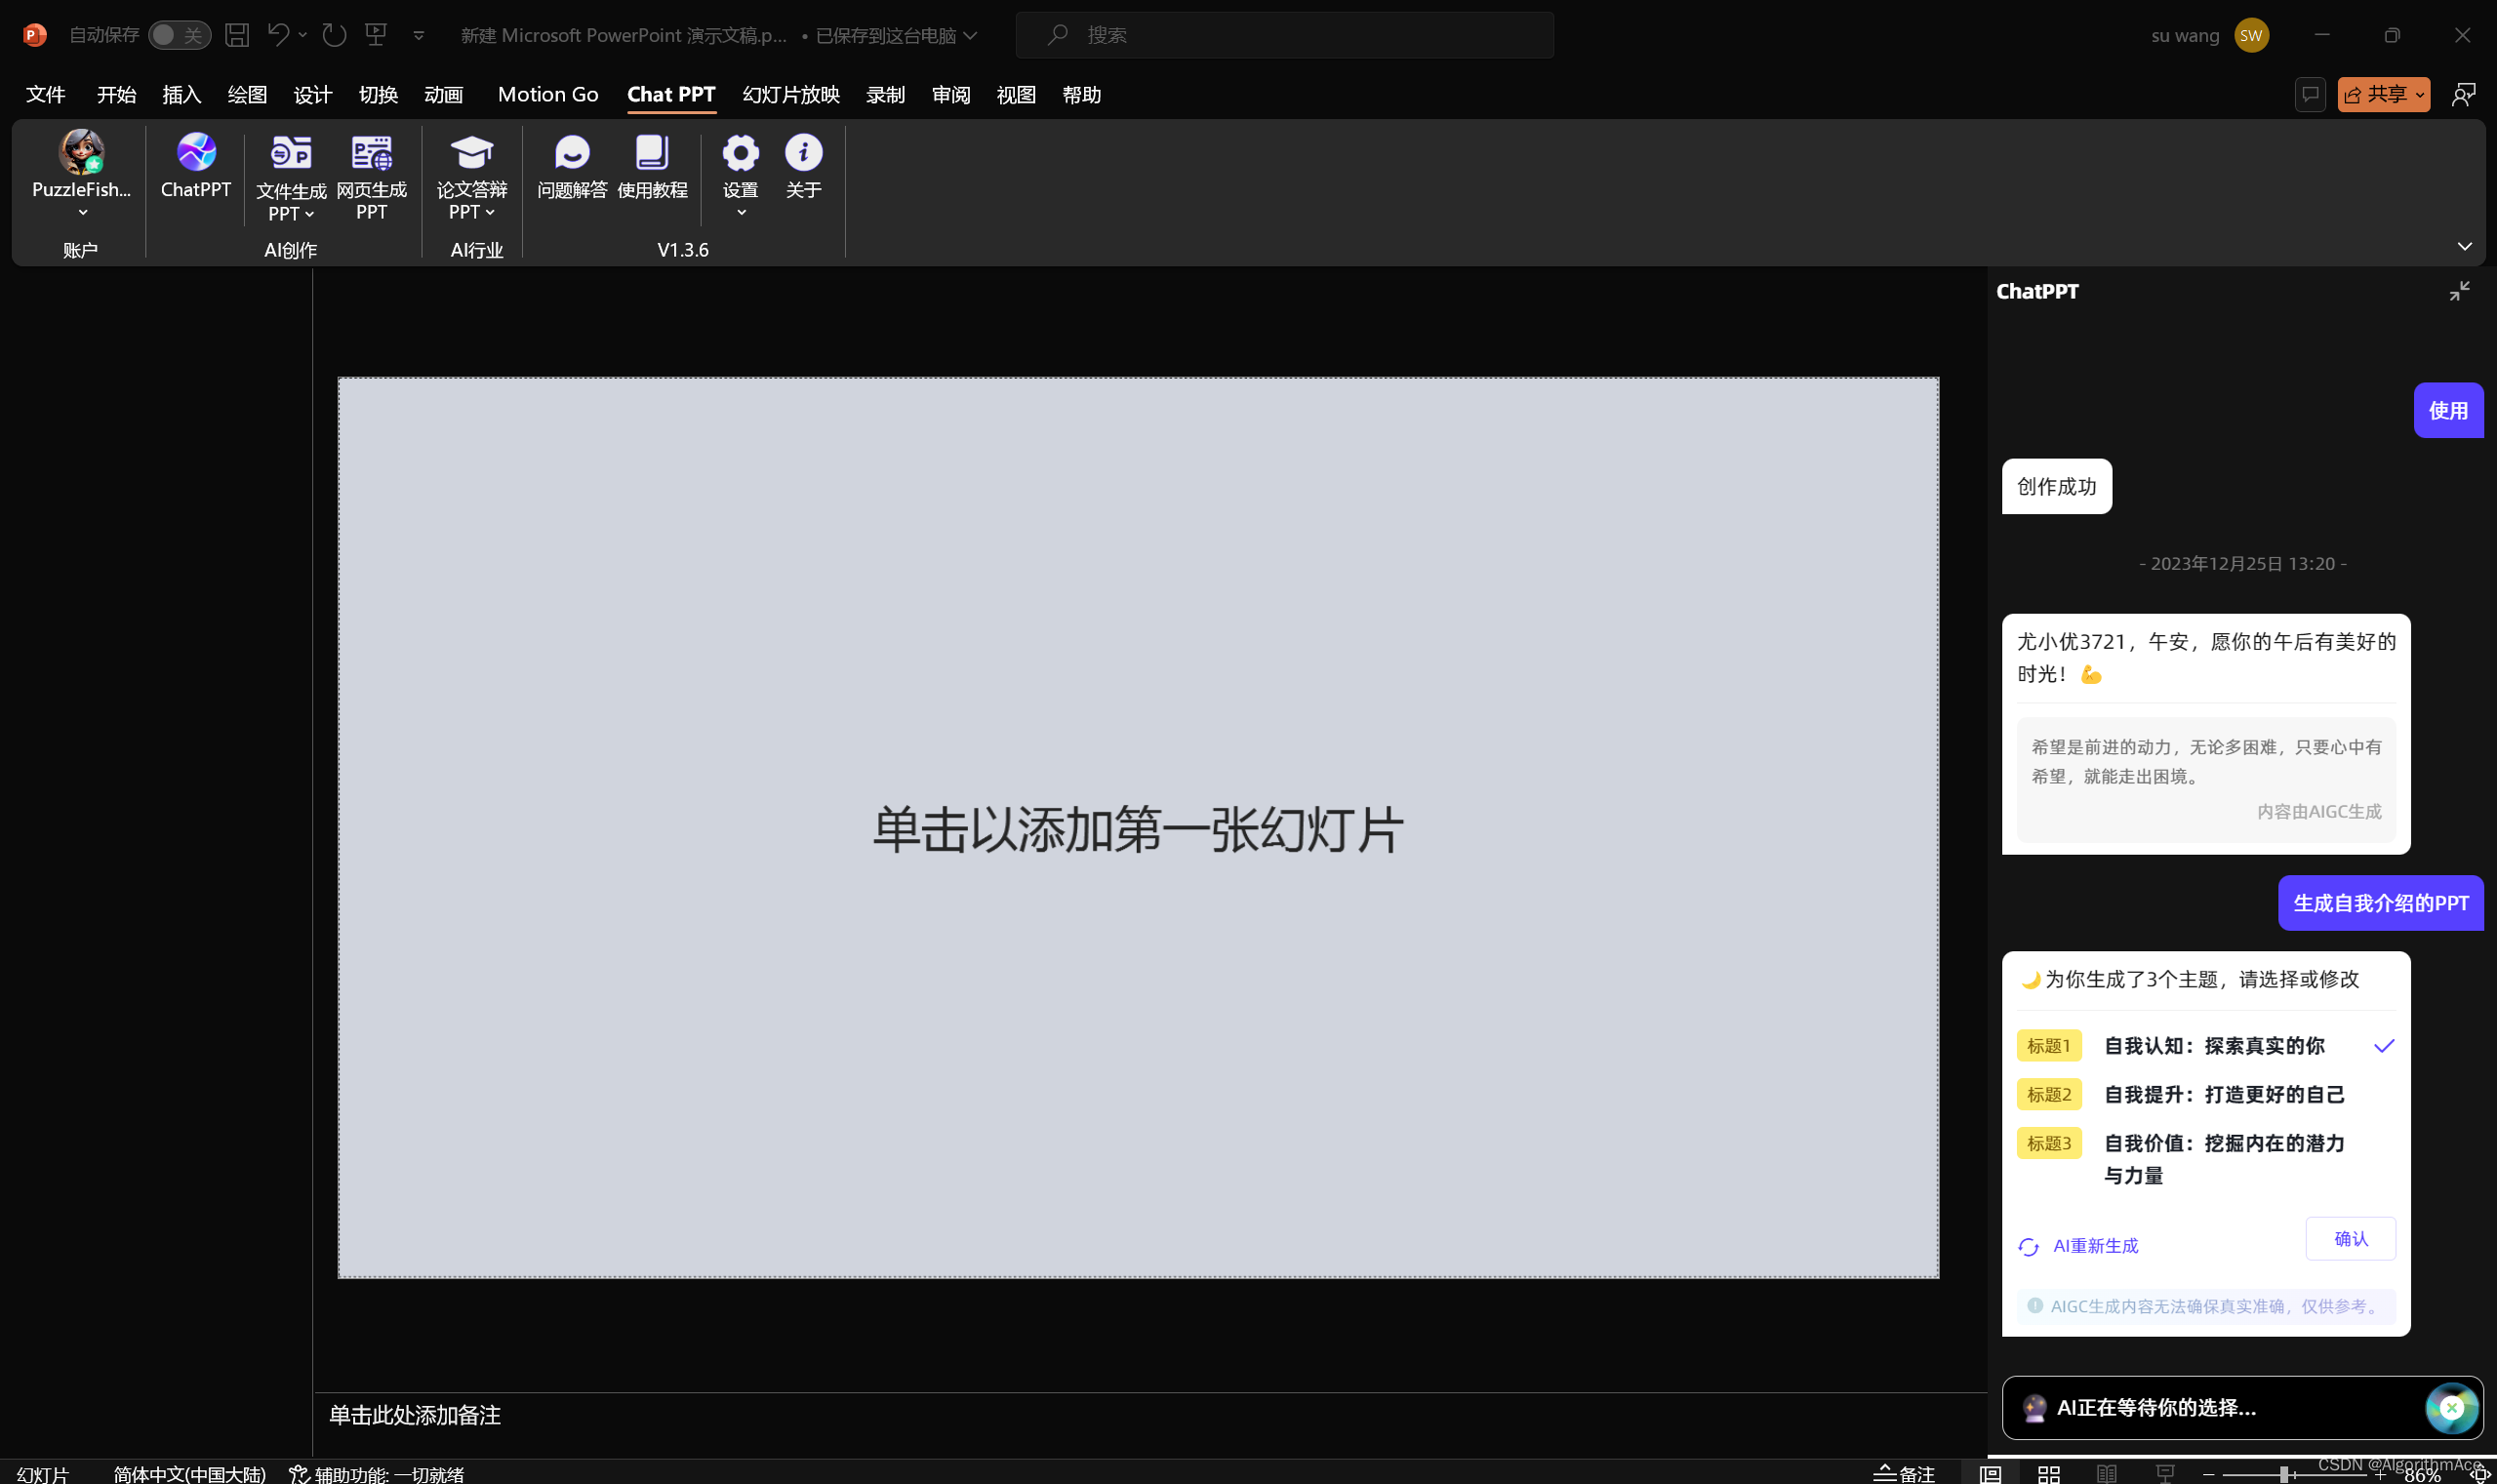Click the 确认 confirm button
The height and width of the screenshot is (1484, 2497).
click(2349, 1238)
